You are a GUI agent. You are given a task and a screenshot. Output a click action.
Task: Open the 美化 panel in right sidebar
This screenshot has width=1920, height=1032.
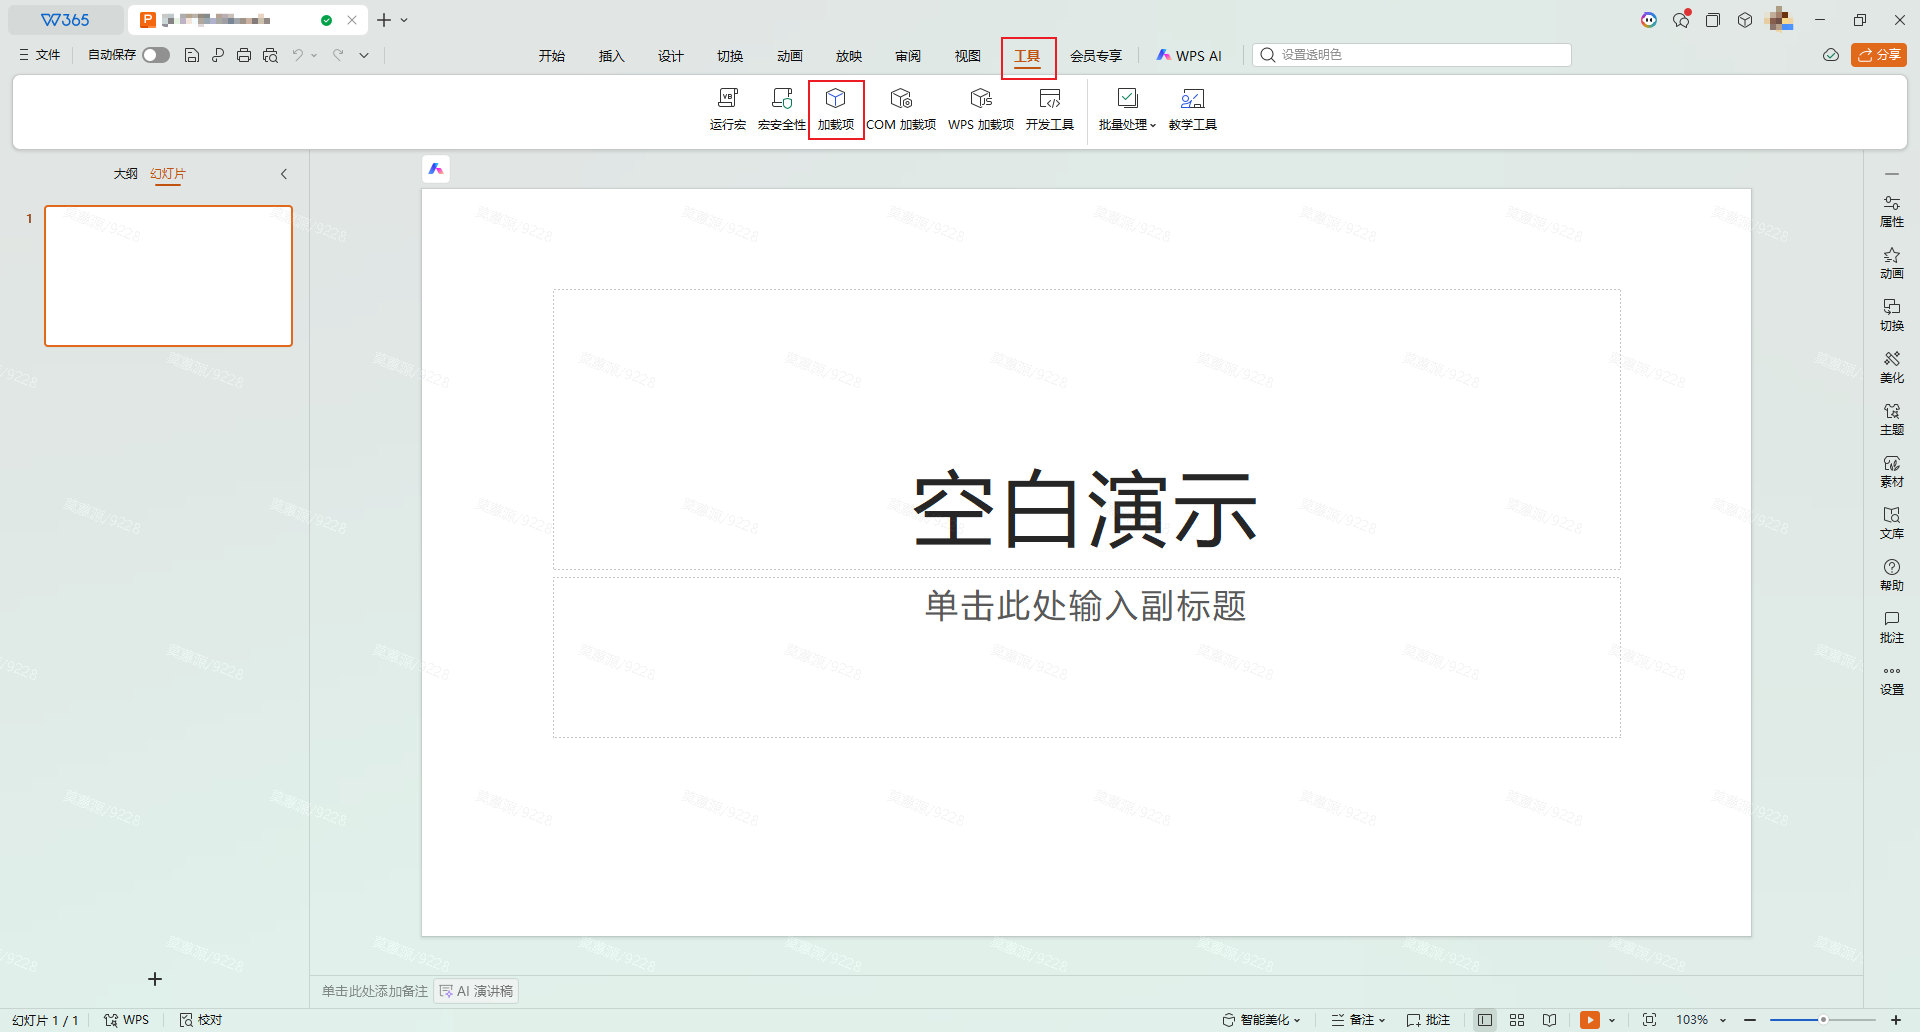1891,366
